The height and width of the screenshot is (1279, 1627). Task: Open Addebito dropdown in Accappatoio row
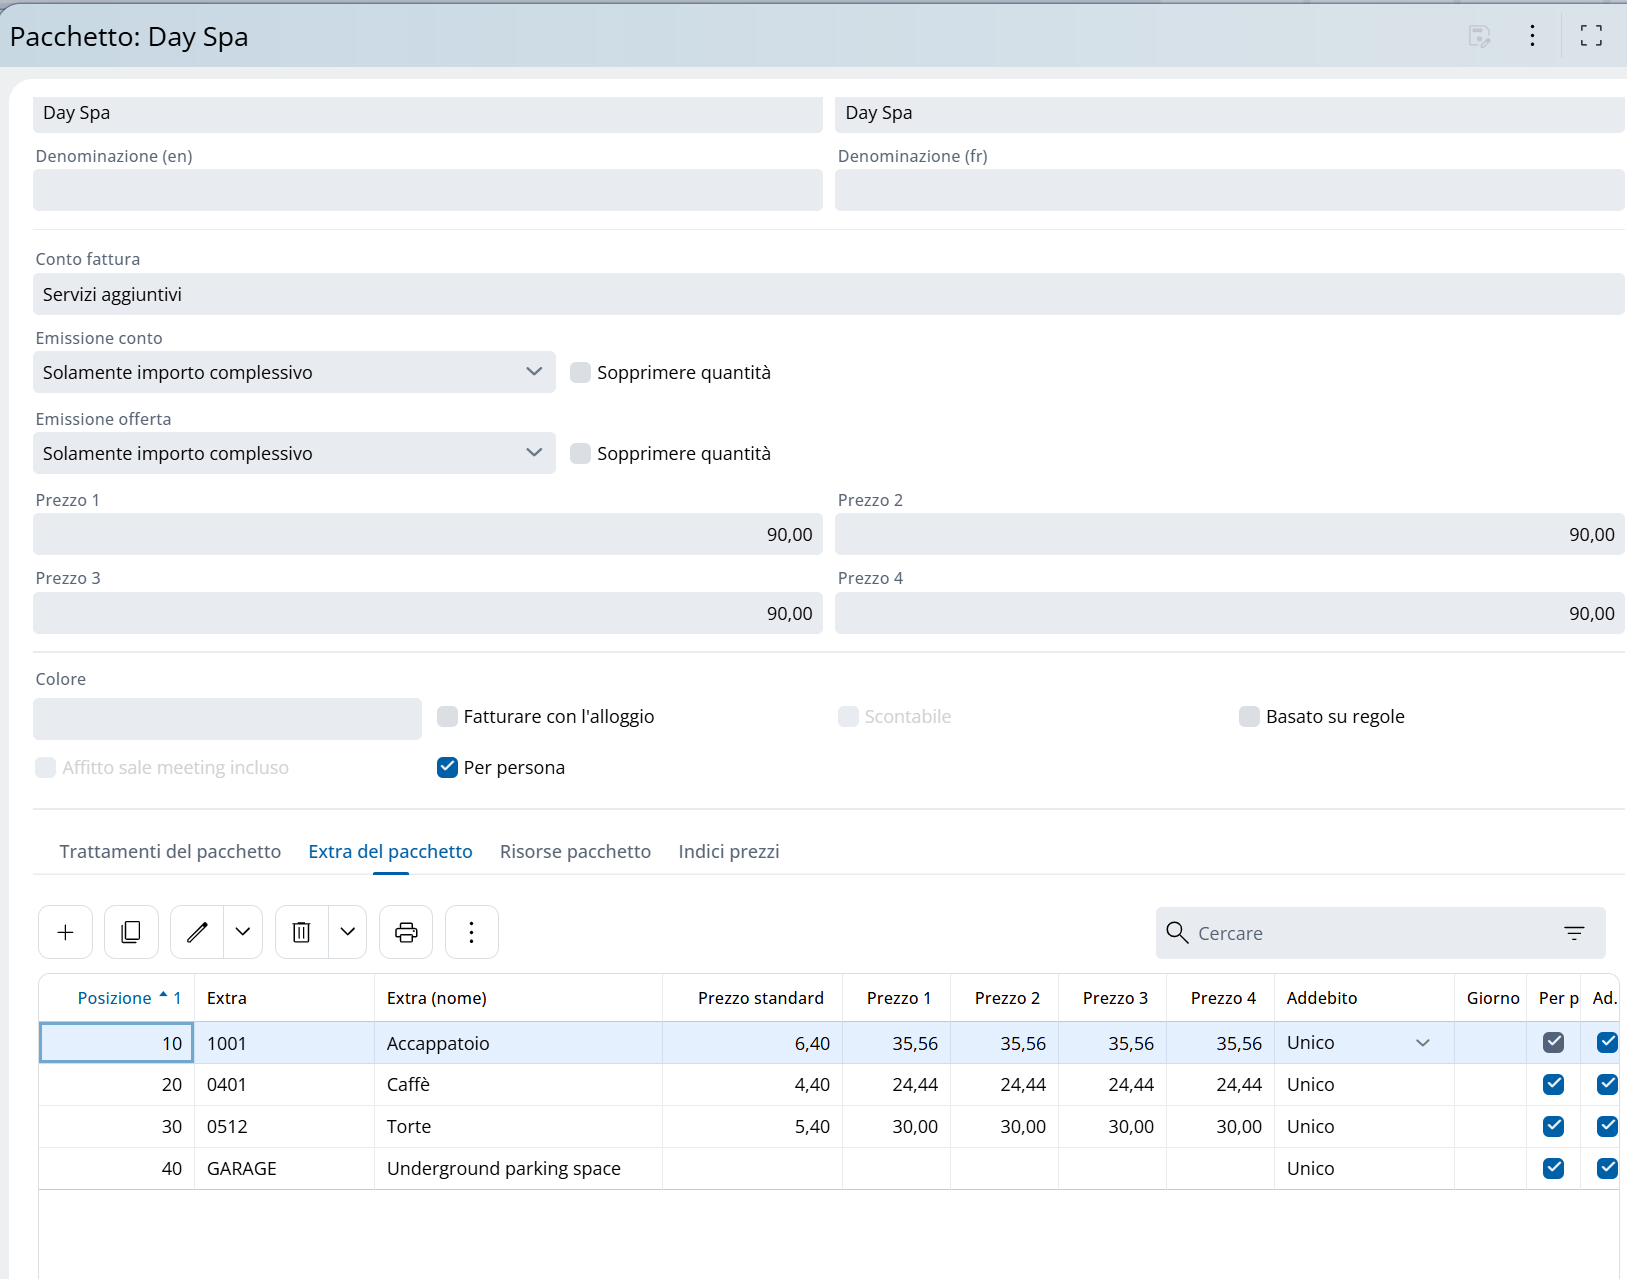[x=1422, y=1043]
